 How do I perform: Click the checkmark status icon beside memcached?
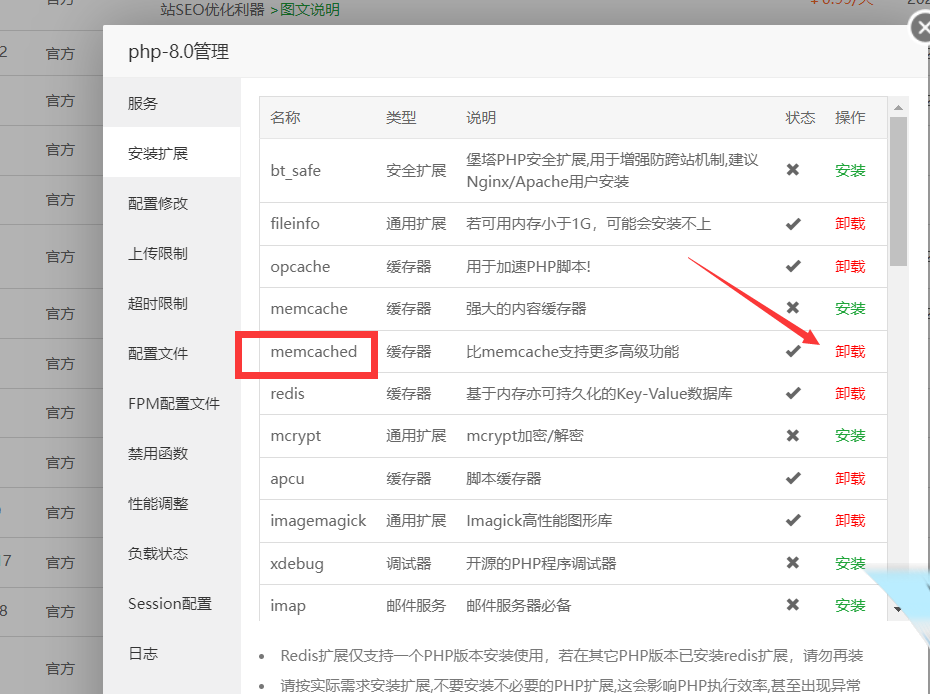793,351
